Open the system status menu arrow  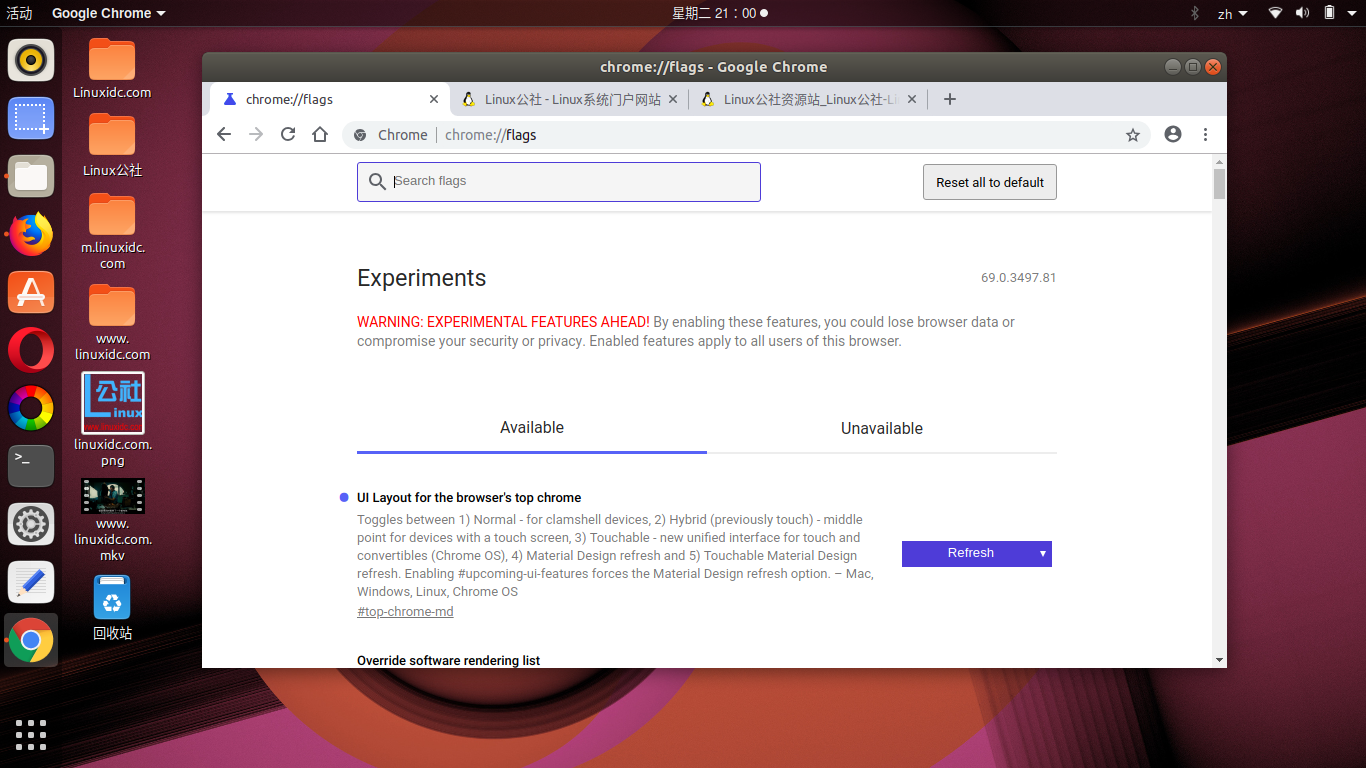(1353, 13)
